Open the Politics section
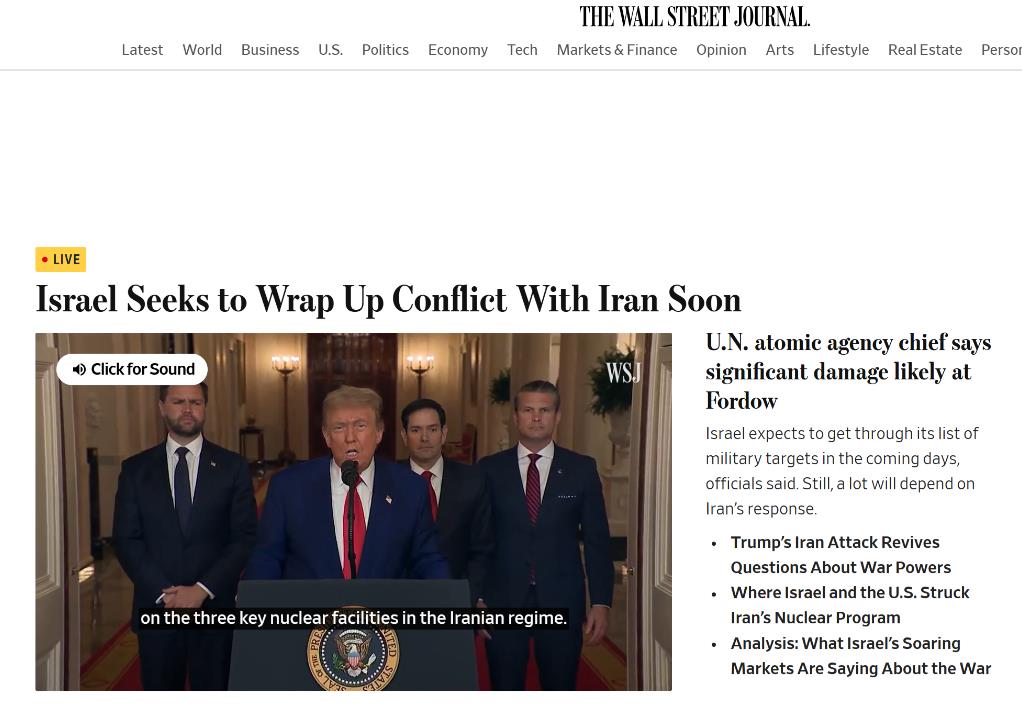 pos(385,50)
